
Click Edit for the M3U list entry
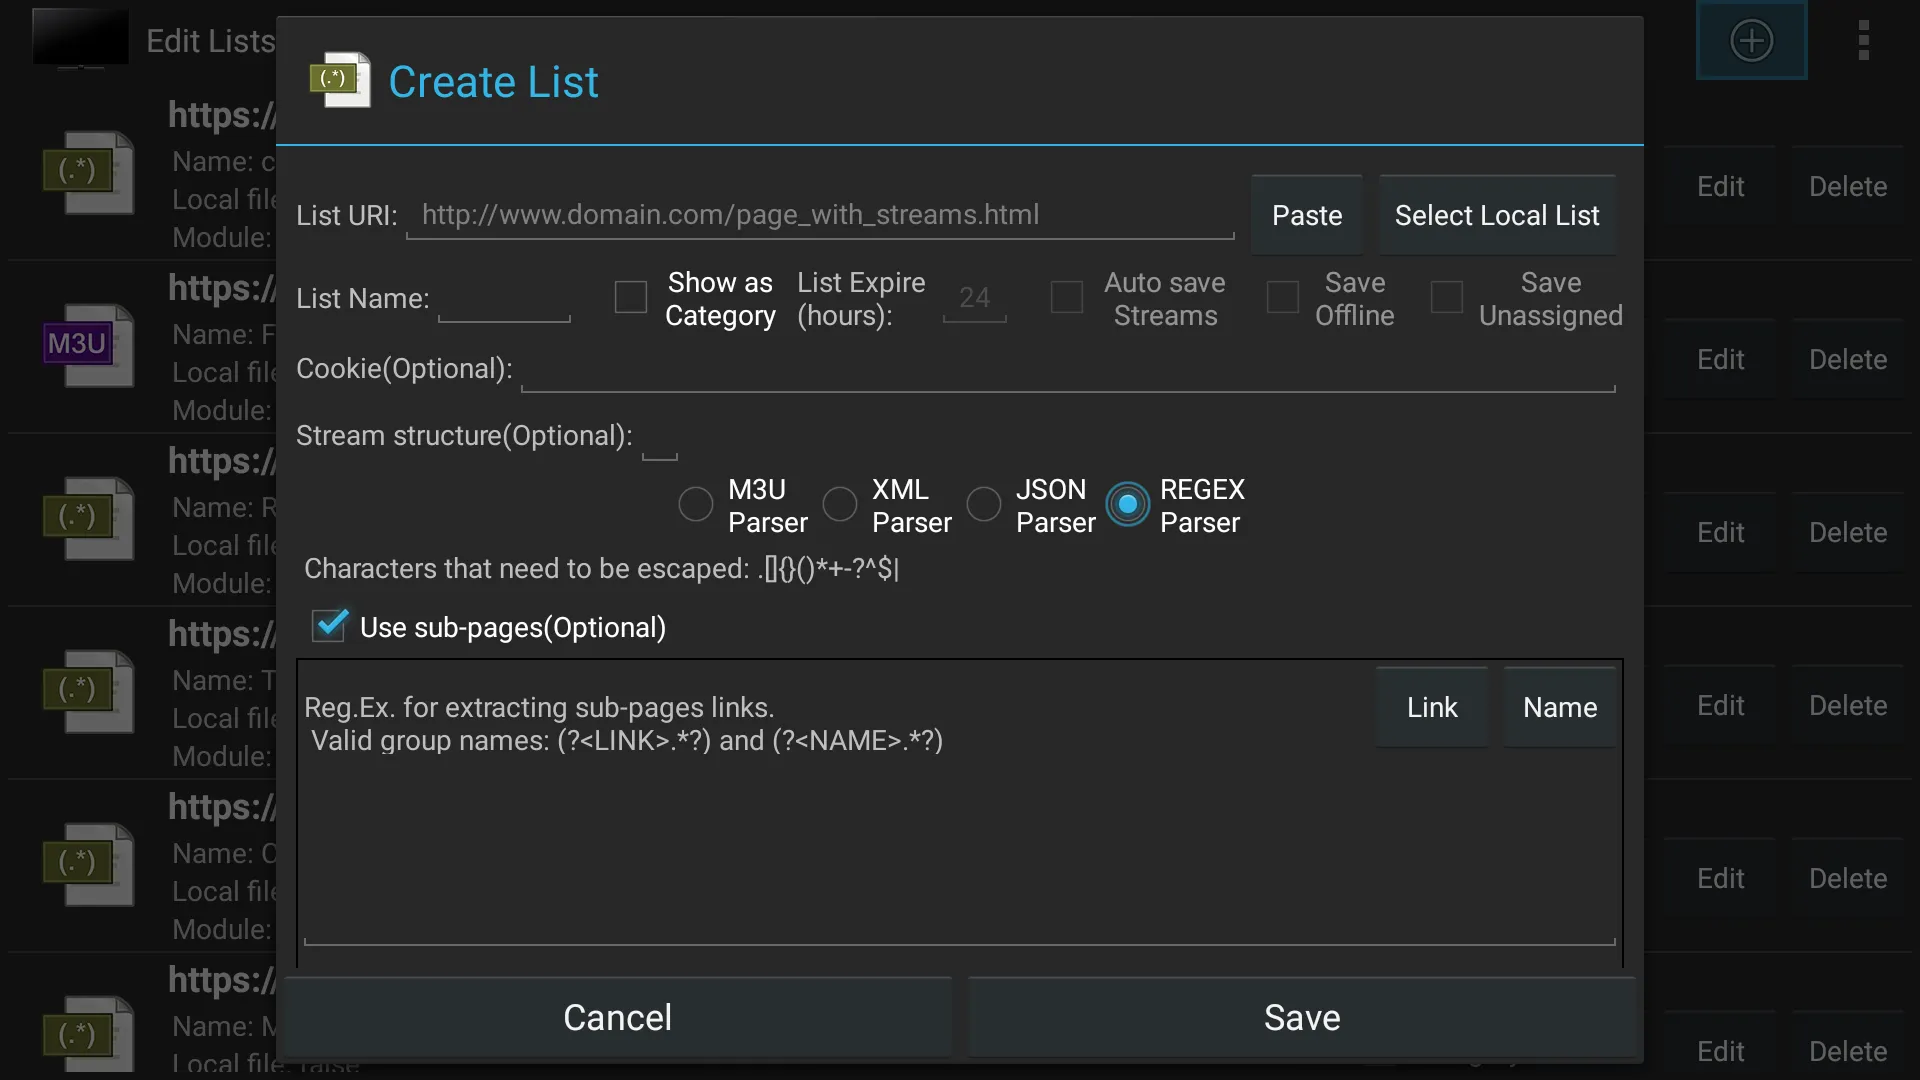pyautogui.click(x=1720, y=360)
